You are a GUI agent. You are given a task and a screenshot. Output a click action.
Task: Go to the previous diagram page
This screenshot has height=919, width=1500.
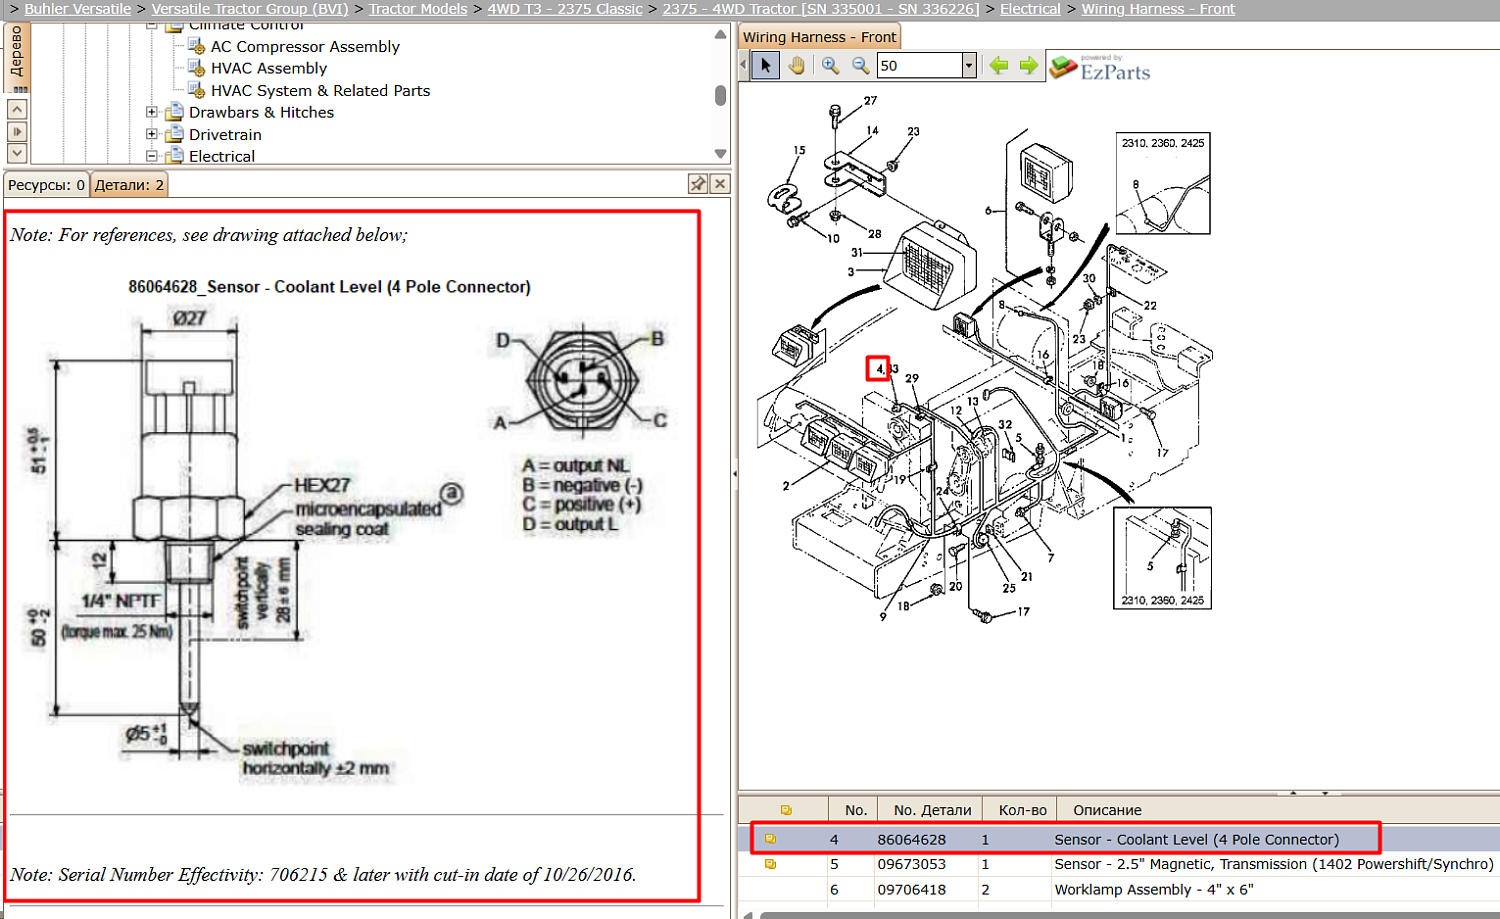pos(998,66)
